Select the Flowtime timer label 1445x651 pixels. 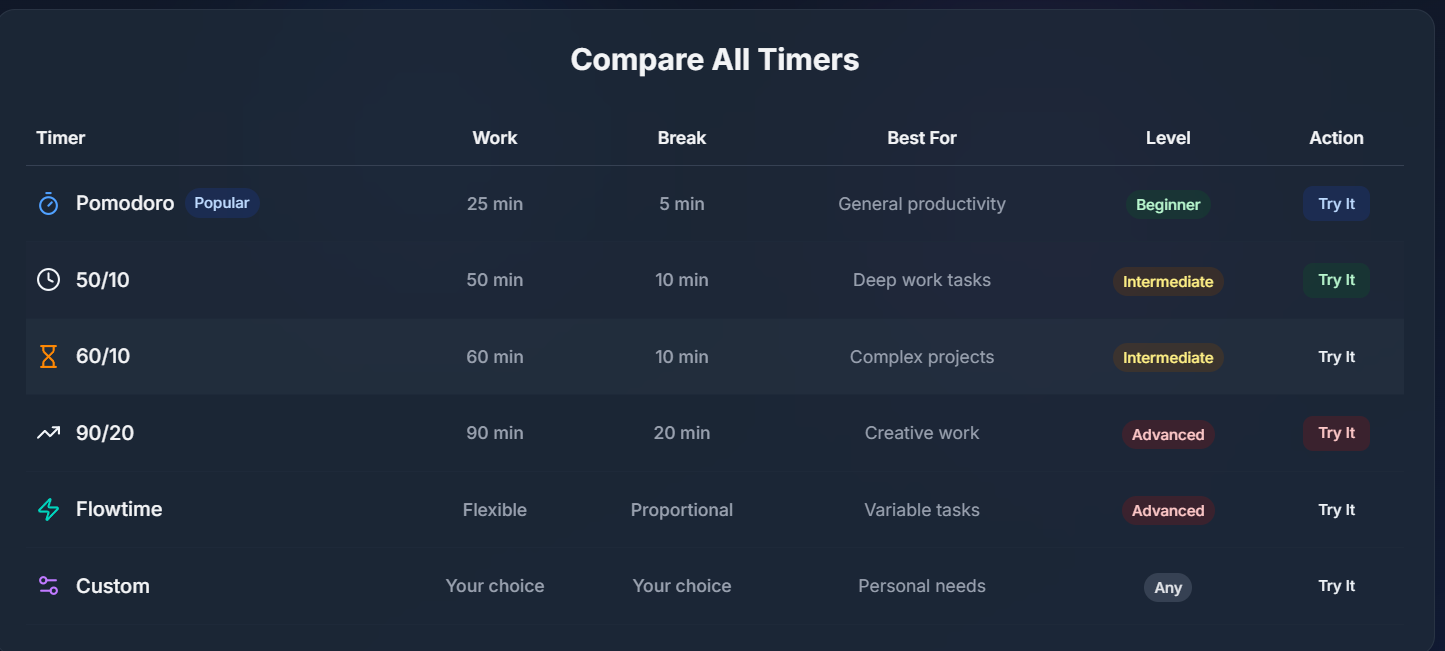[x=119, y=509]
